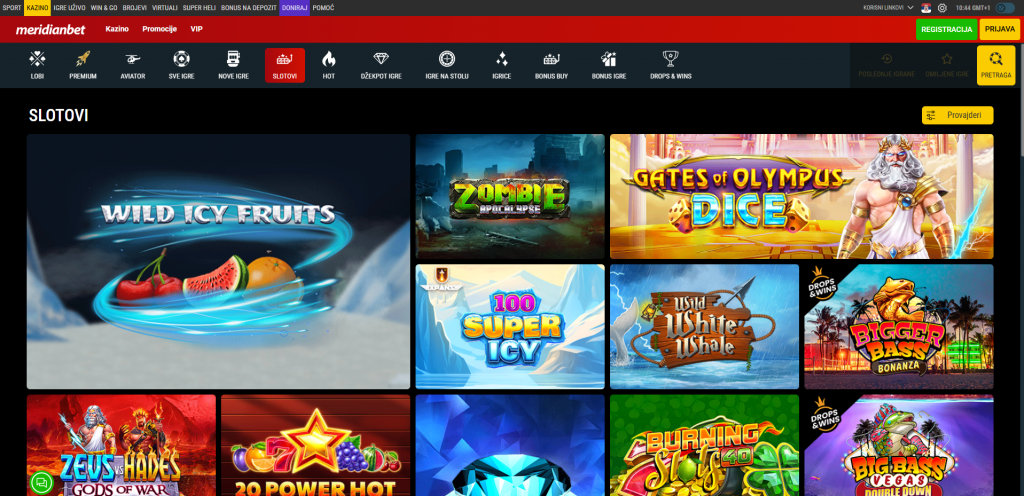Launch the Zombie Apocalypse game
Viewport: 1024px width, 496px height.
coord(510,196)
